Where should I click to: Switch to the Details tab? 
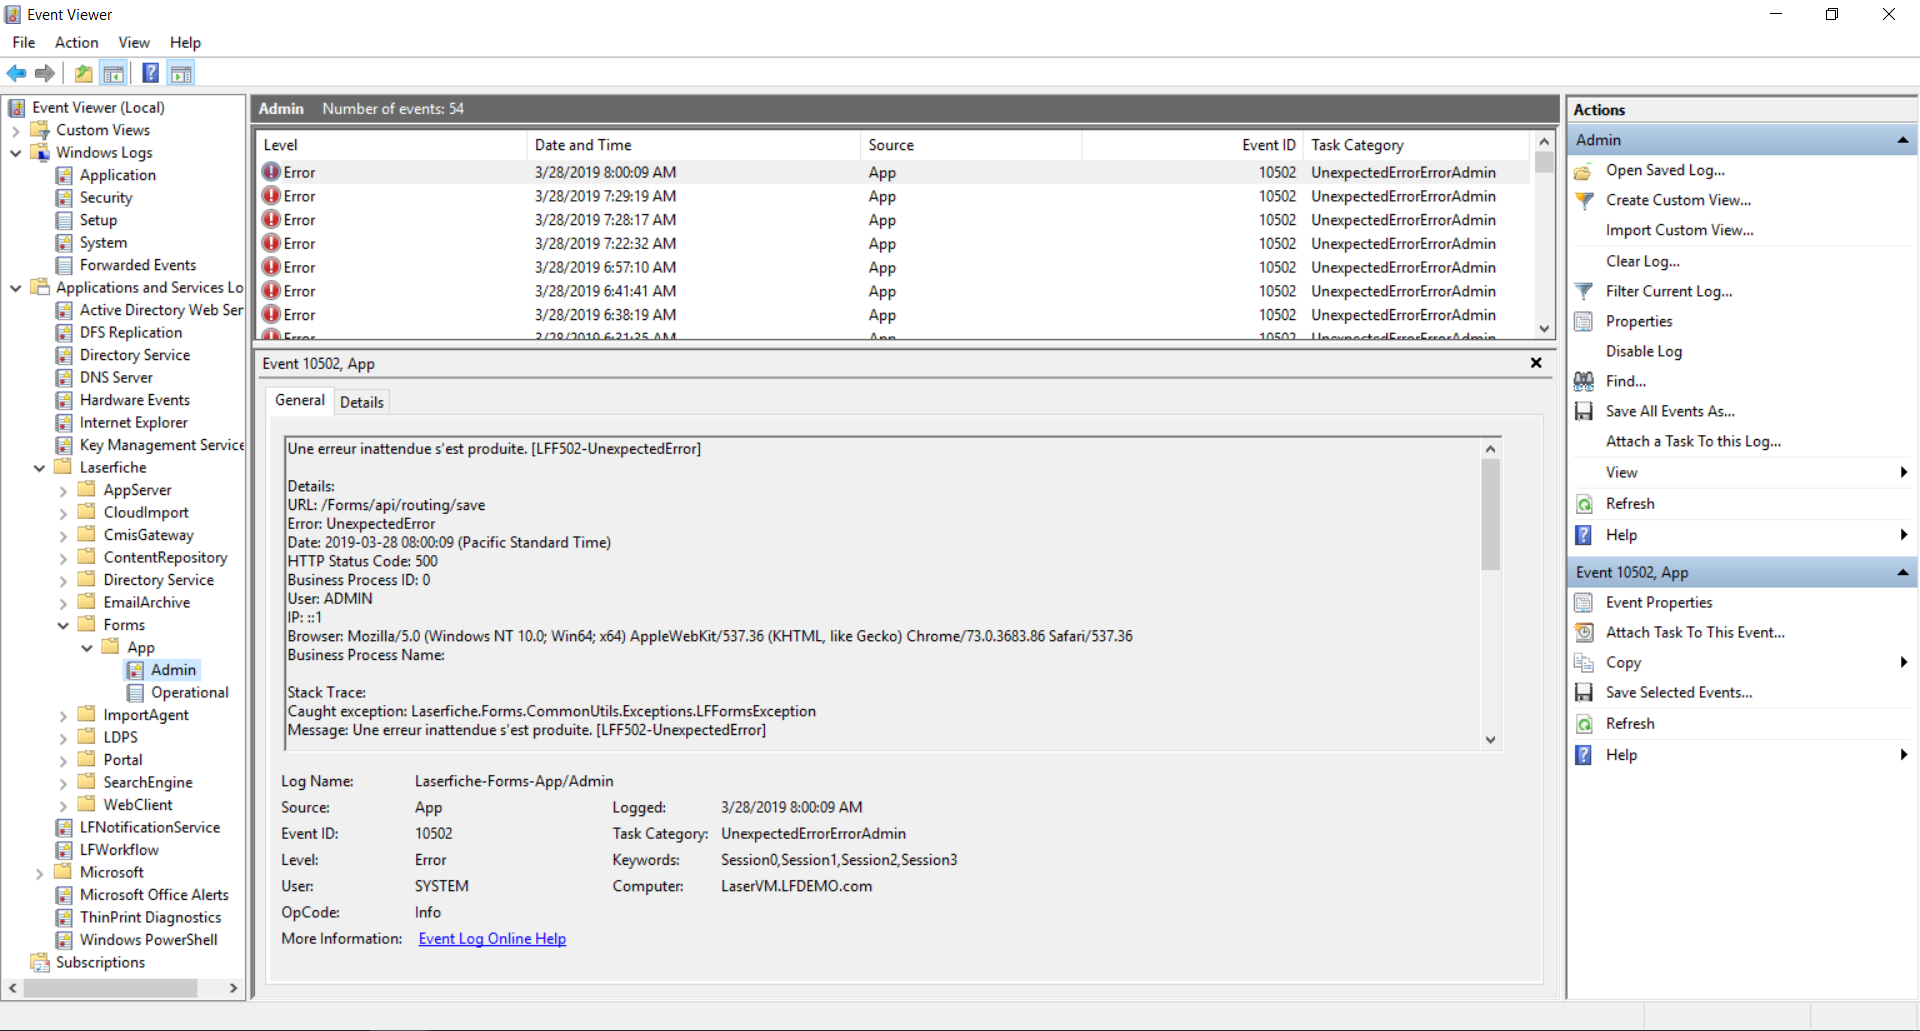click(x=362, y=402)
